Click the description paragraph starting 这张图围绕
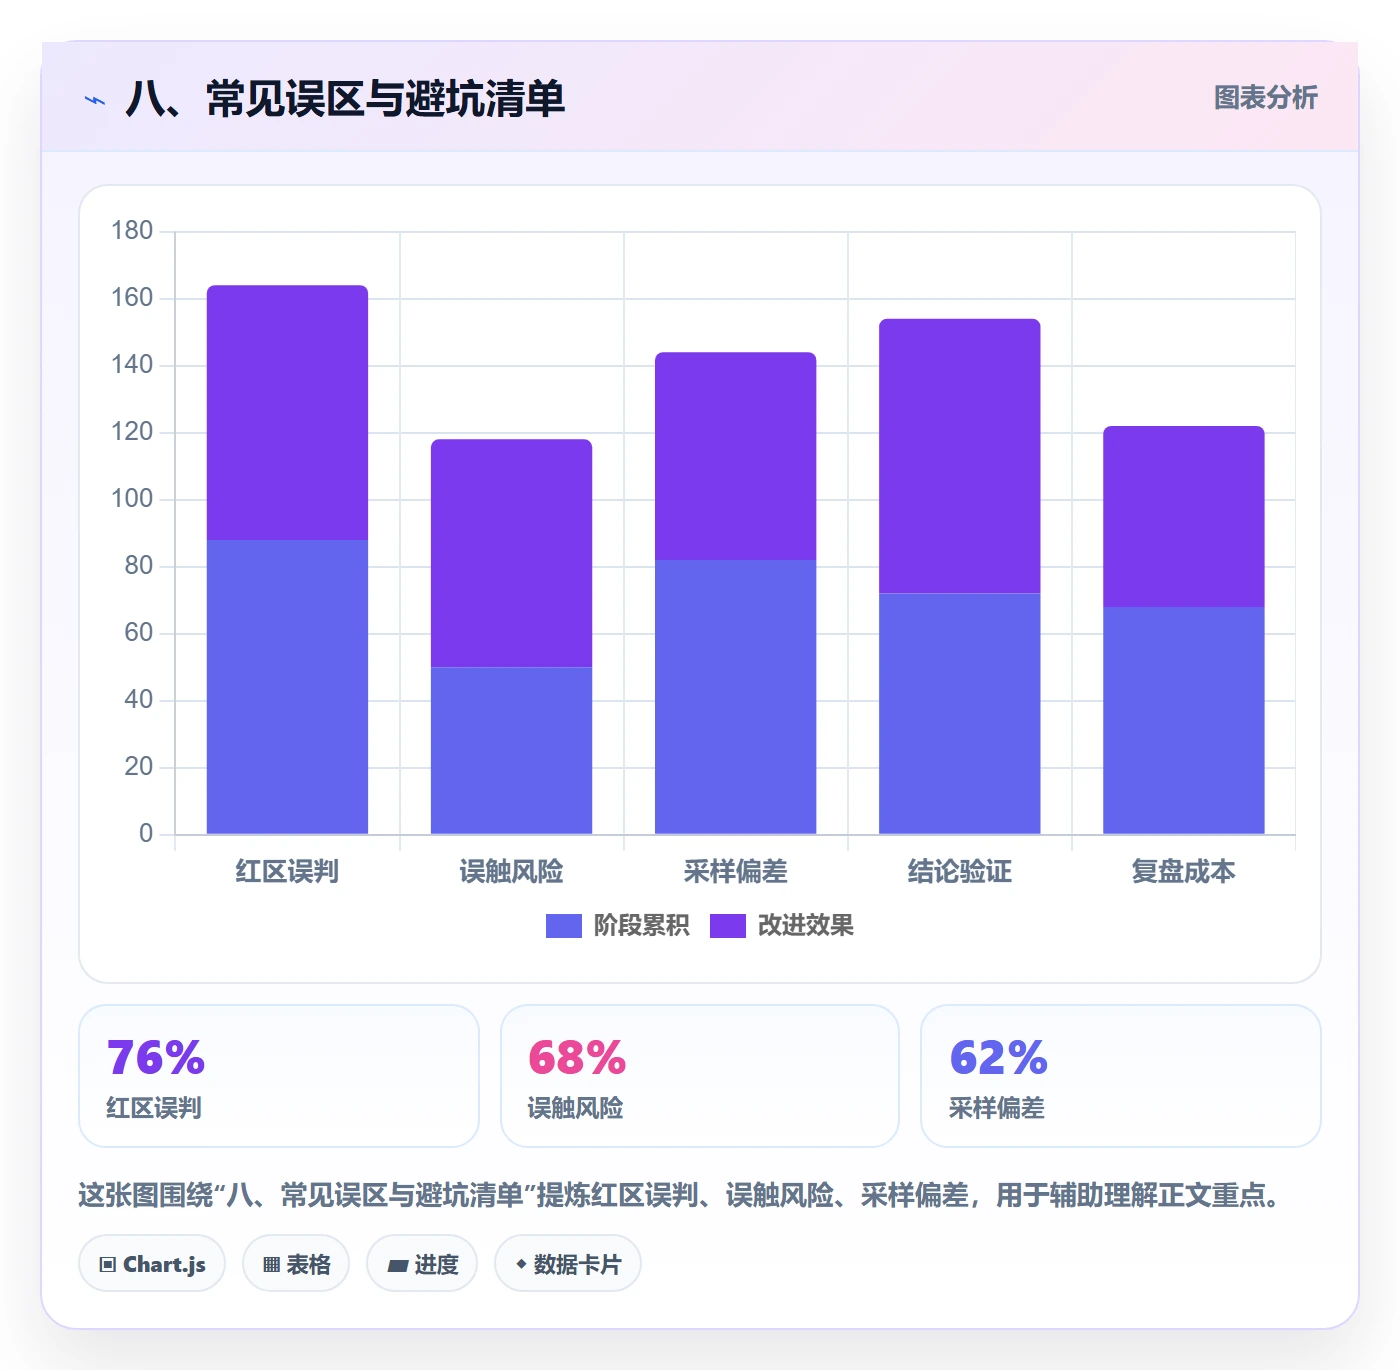Screen dimensions: 1400x1370 coord(679,1195)
